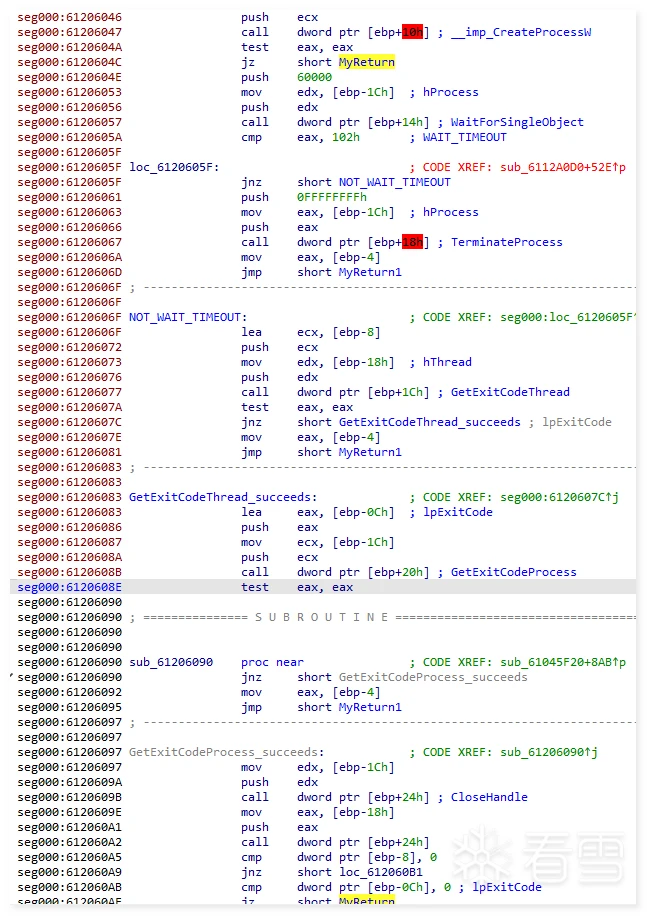Image resolution: width=647 pixels, height=916 pixels.
Task: Click the ecx operand on the push at 61206046
Action: 307,17
